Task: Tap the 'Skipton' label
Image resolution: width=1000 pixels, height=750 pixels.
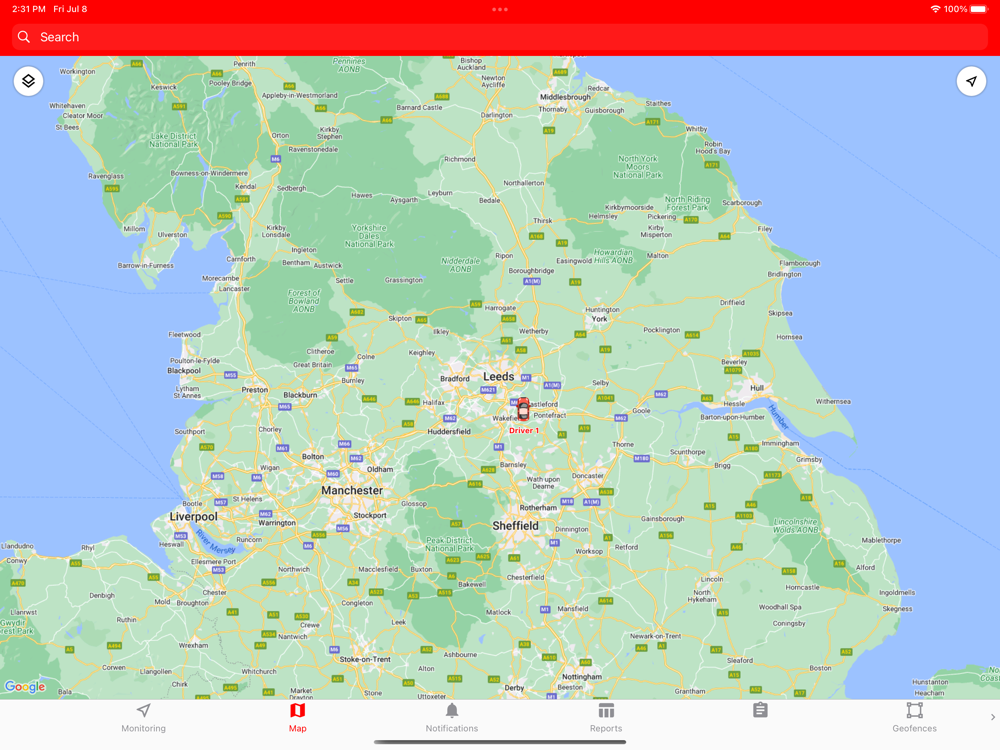Action: 400,318
